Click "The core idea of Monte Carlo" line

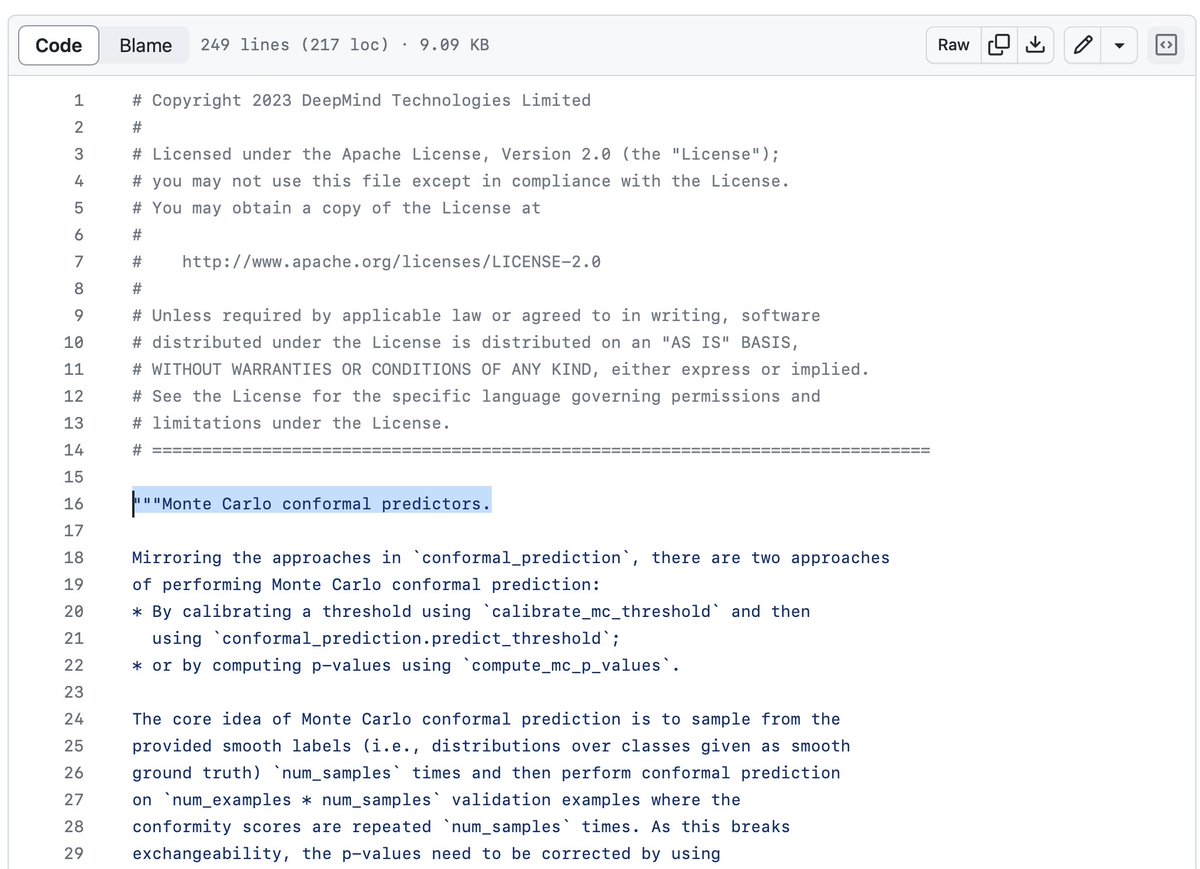pos(486,719)
